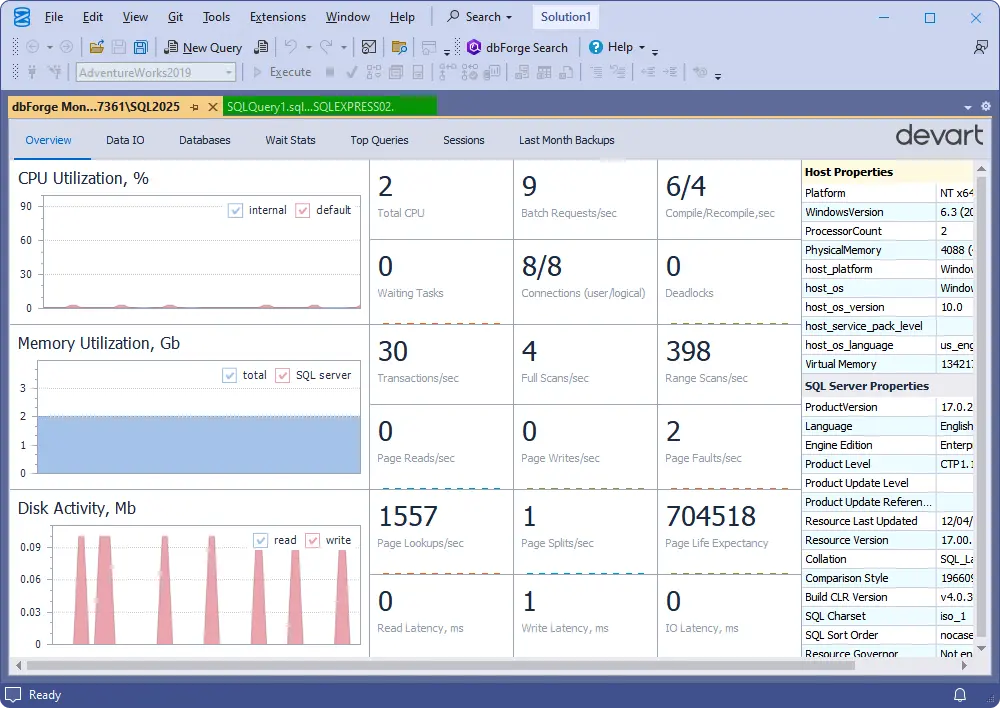Screen dimensions: 1000x708
Task: Click the Open File folder icon
Action: [x=96, y=47]
